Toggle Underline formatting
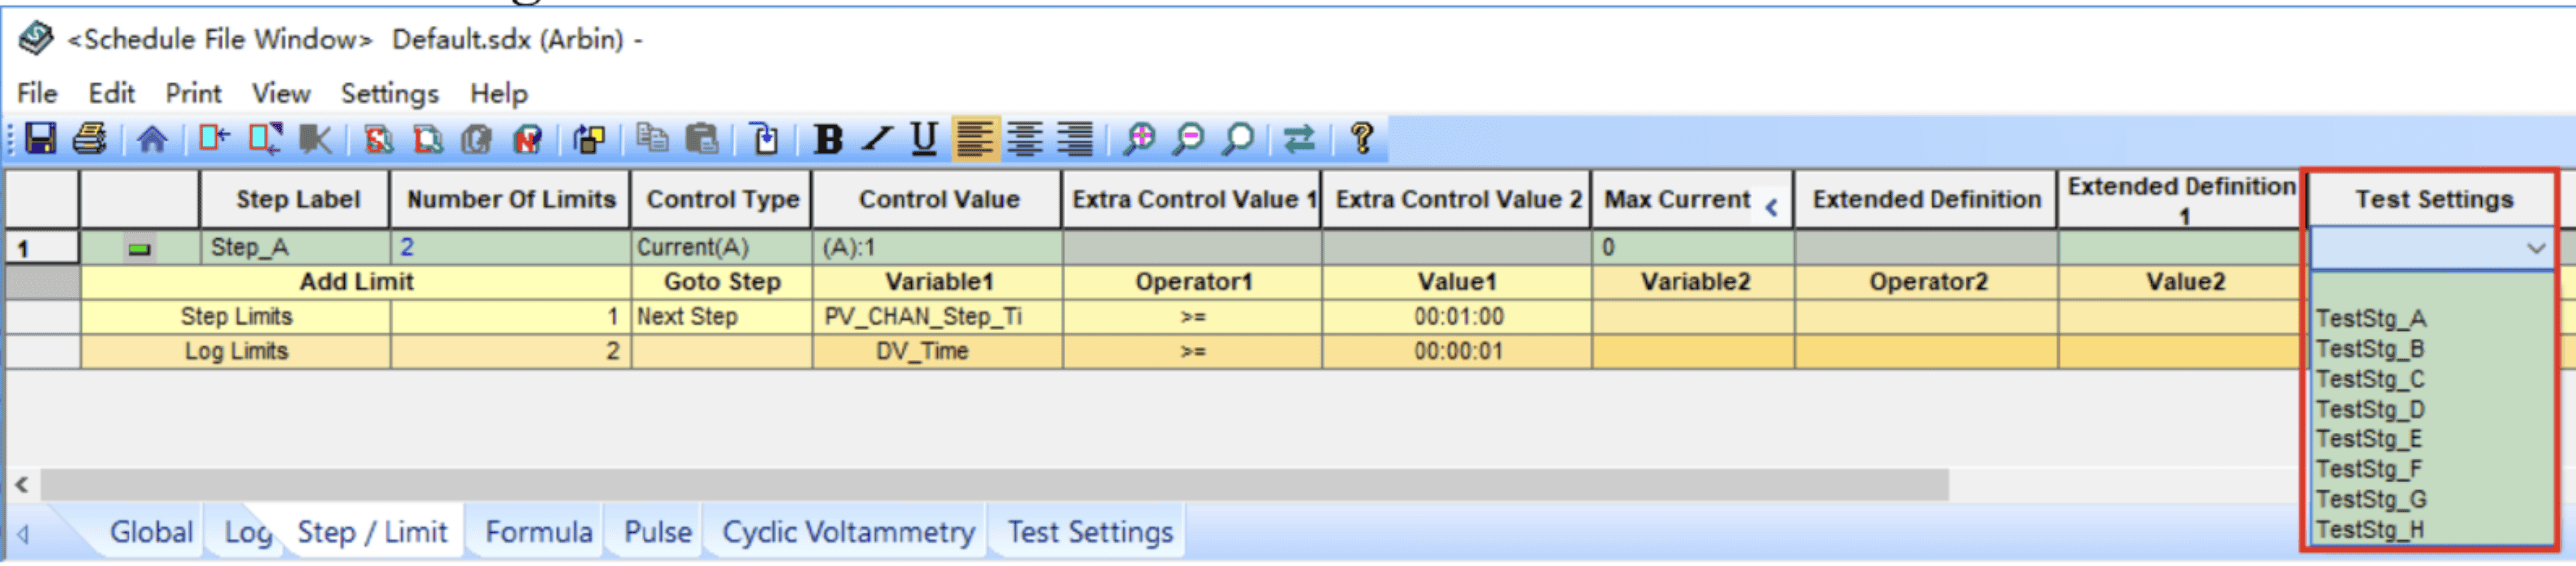The width and height of the screenshot is (2576, 566). click(924, 138)
